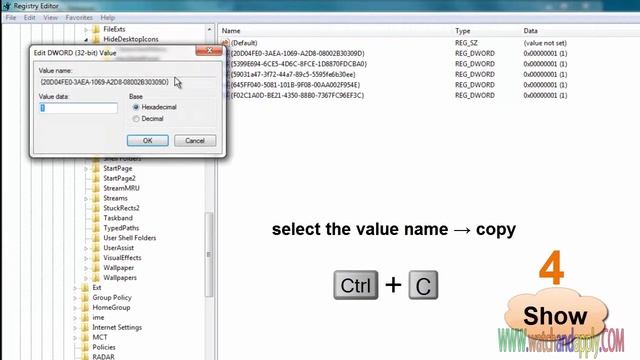Click the StreamMRU folder icon

coord(96,188)
